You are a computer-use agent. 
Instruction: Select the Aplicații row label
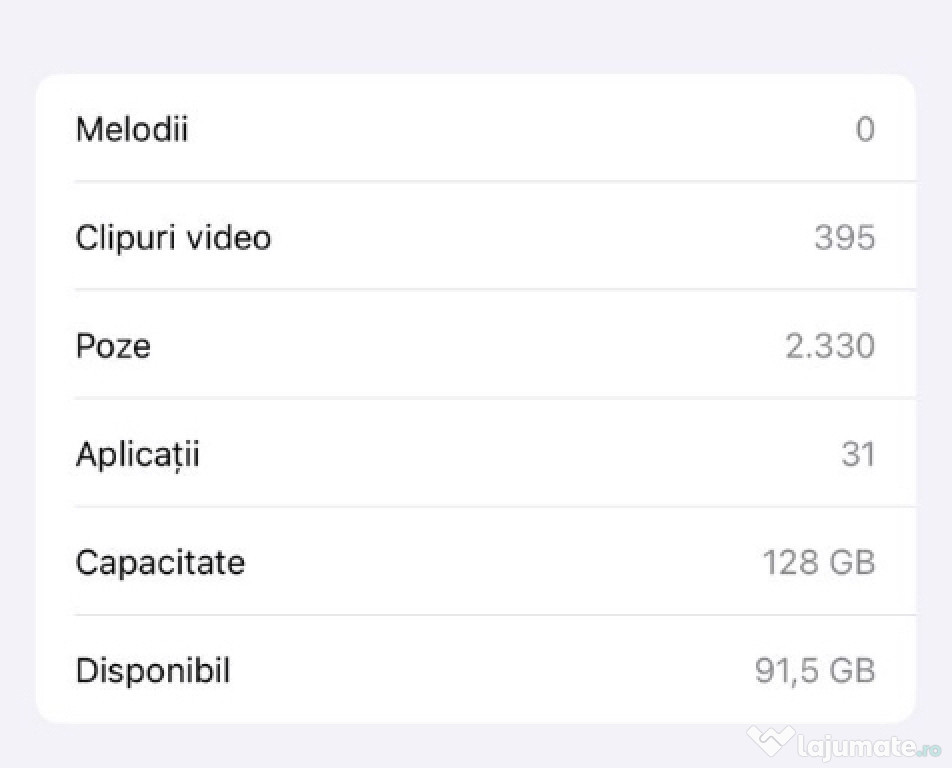(138, 455)
